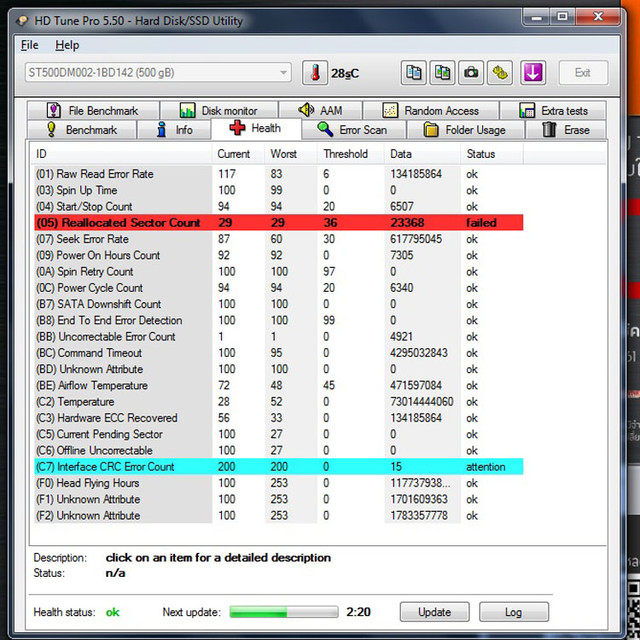Switch to the Erase tab
Image resolution: width=640 pixels, height=640 pixels.
click(566, 130)
